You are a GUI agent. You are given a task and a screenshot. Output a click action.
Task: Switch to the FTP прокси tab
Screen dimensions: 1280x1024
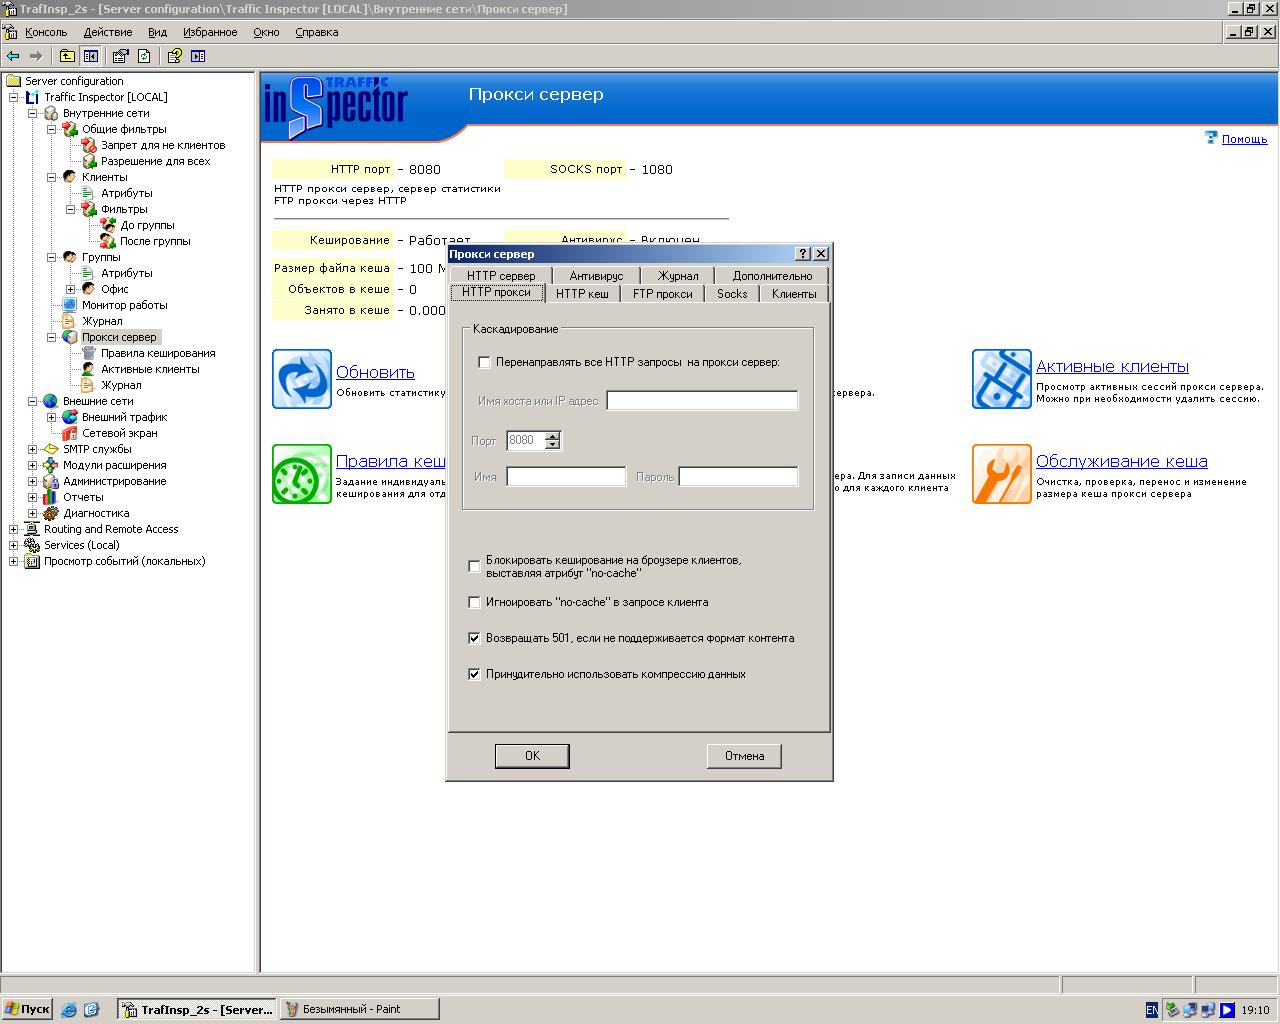(x=662, y=293)
